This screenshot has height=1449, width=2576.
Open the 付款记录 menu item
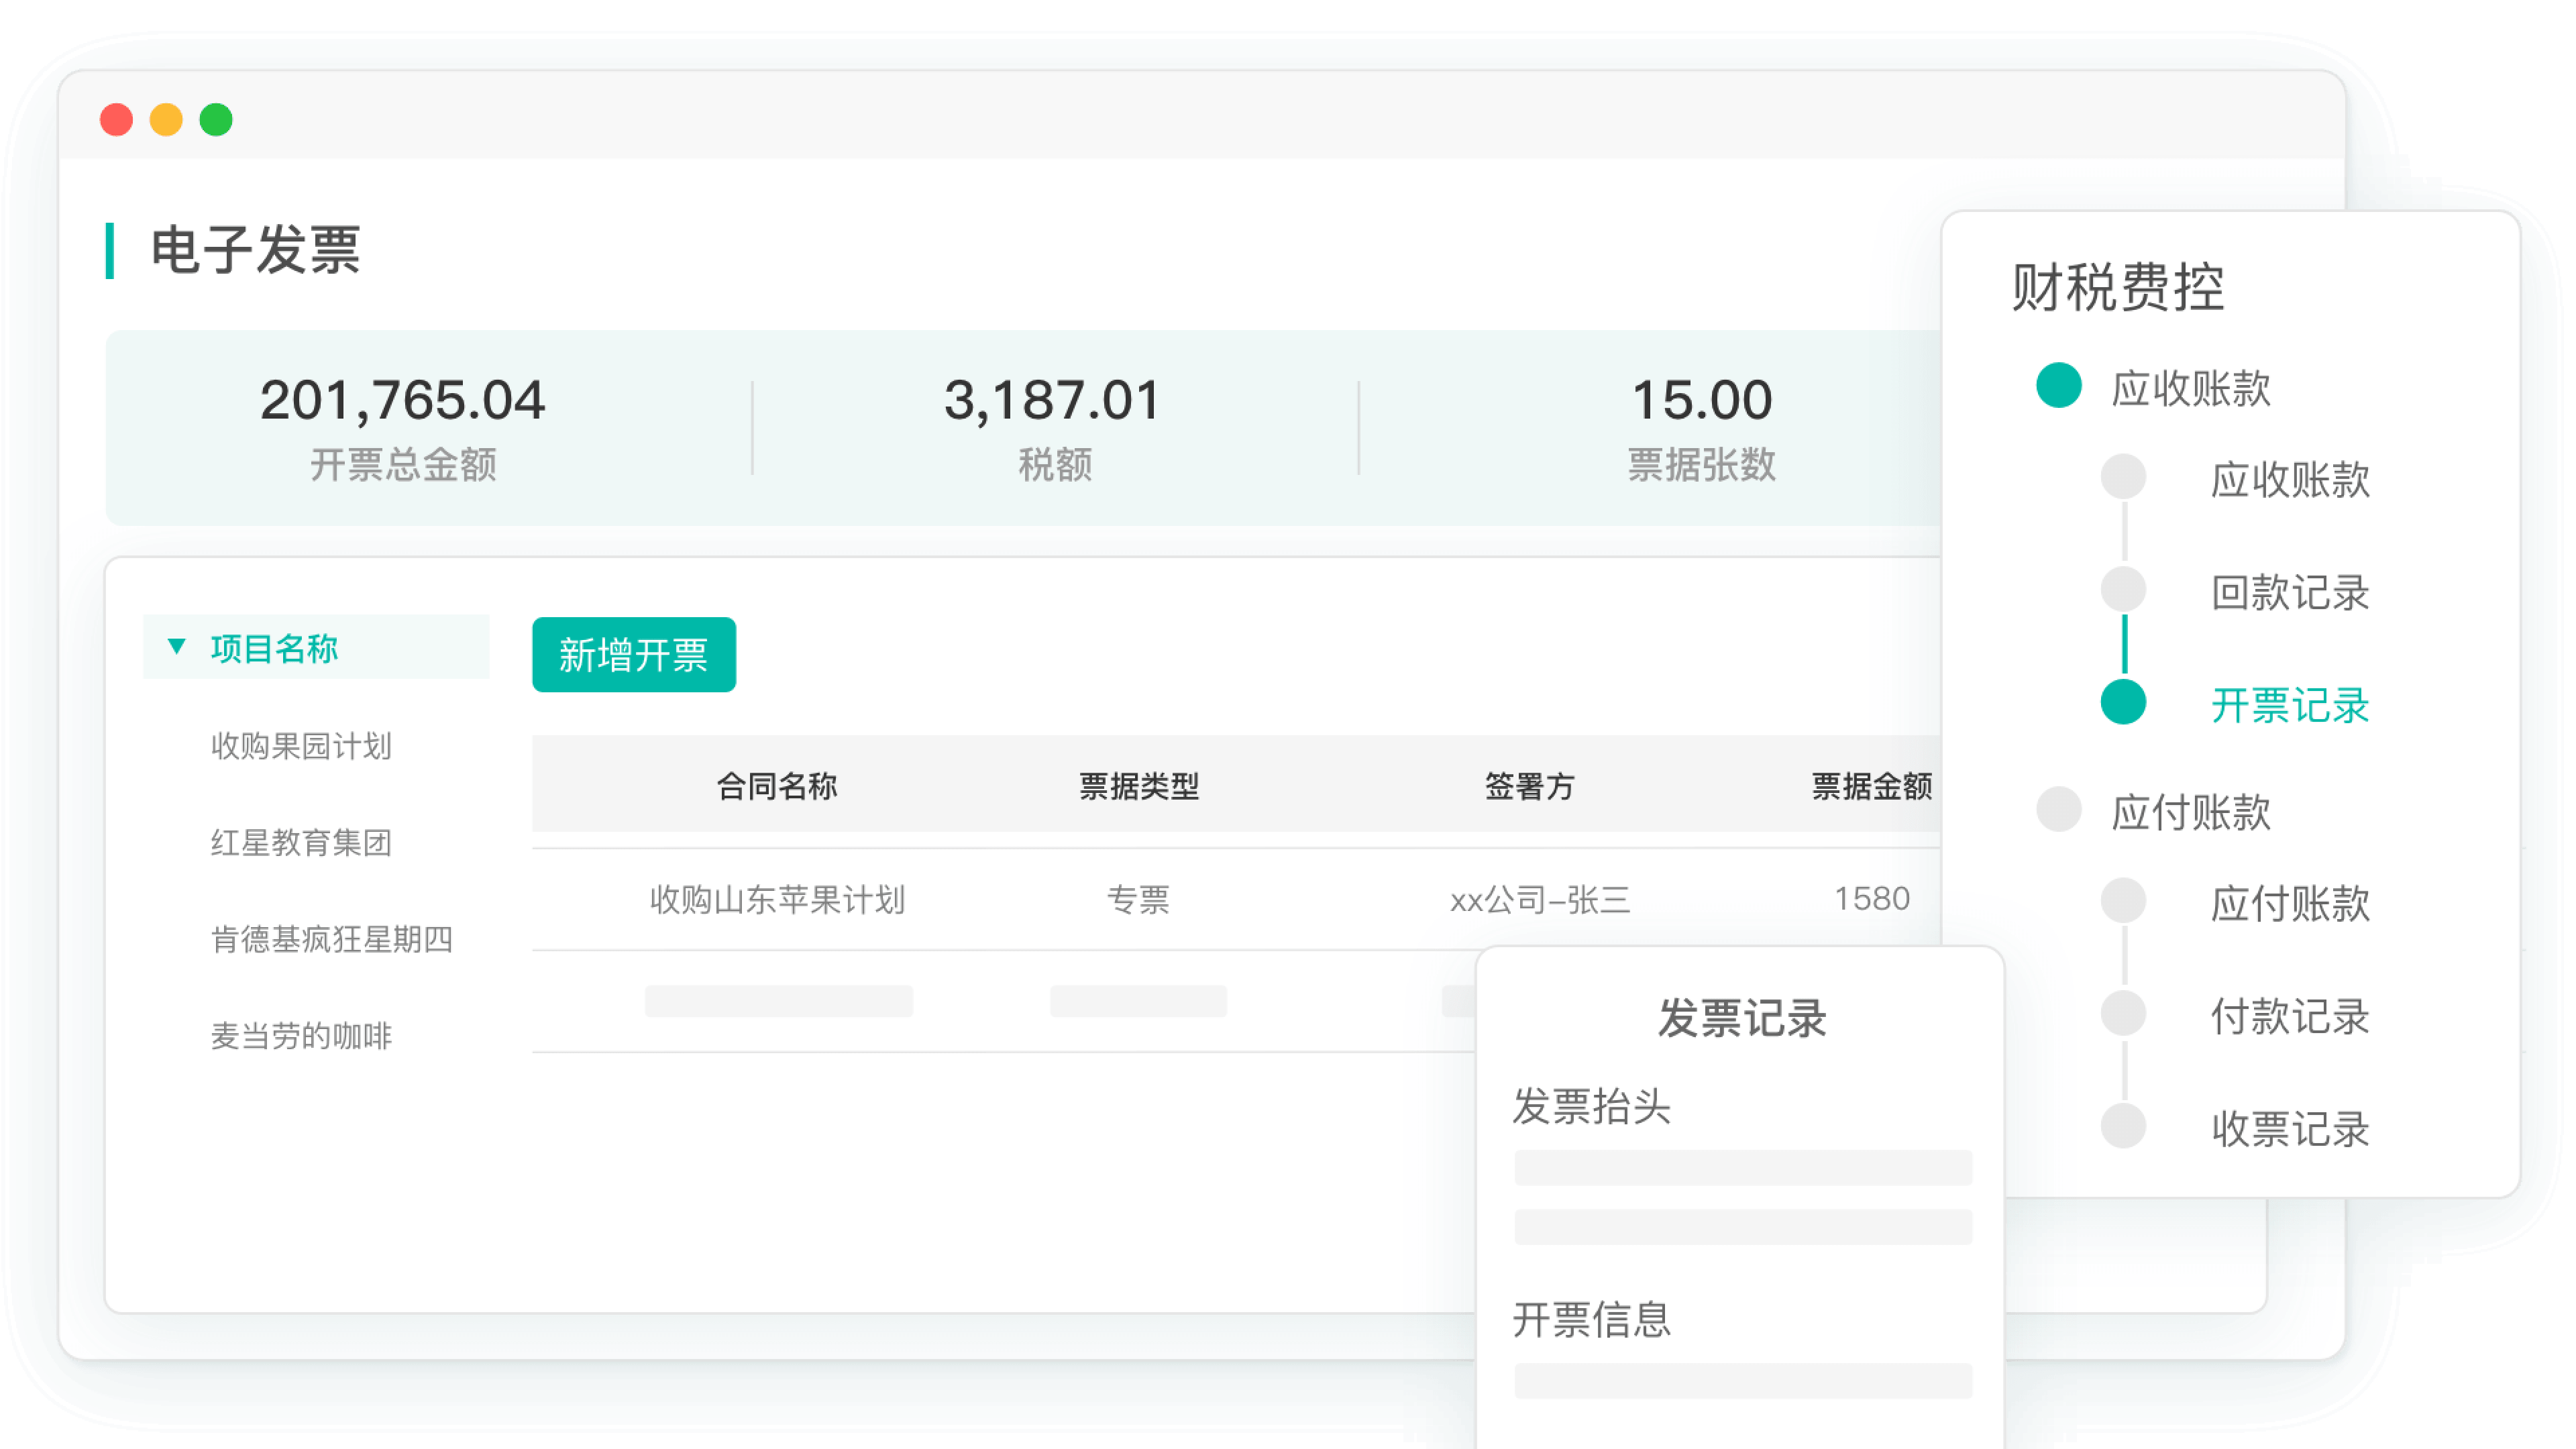(x=2289, y=1016)
